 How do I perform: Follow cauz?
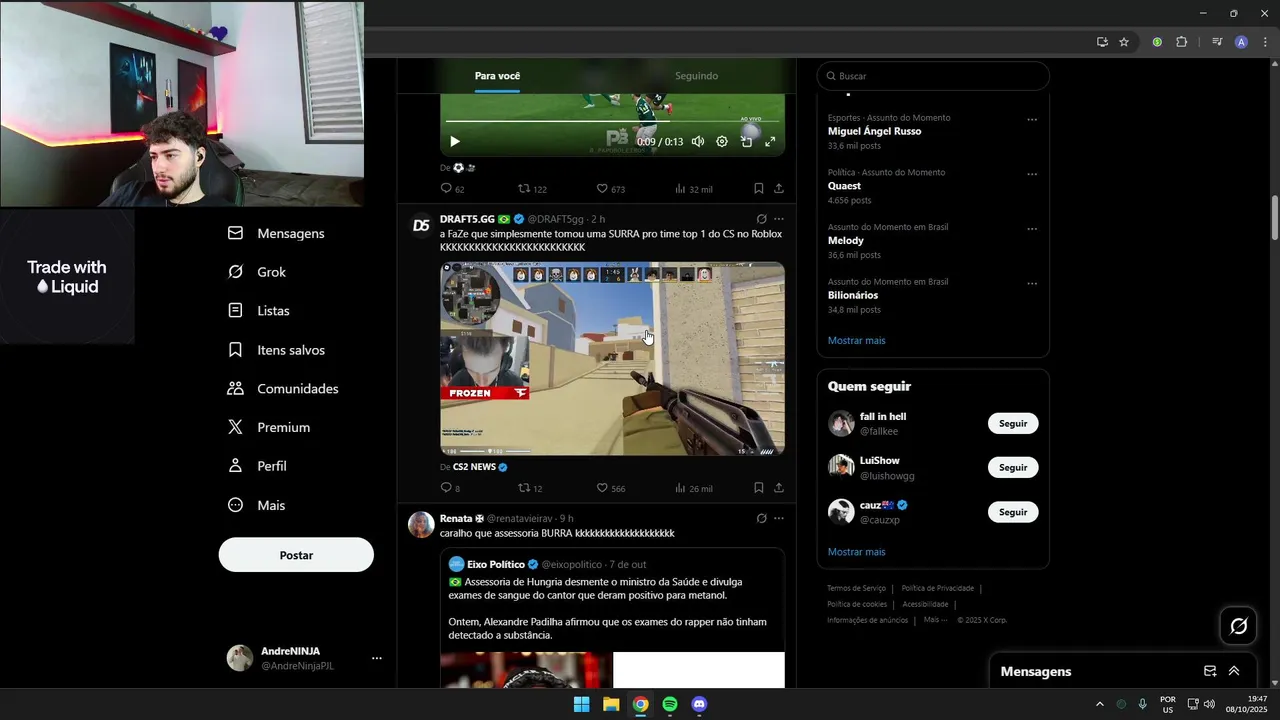coord(1013,512)
